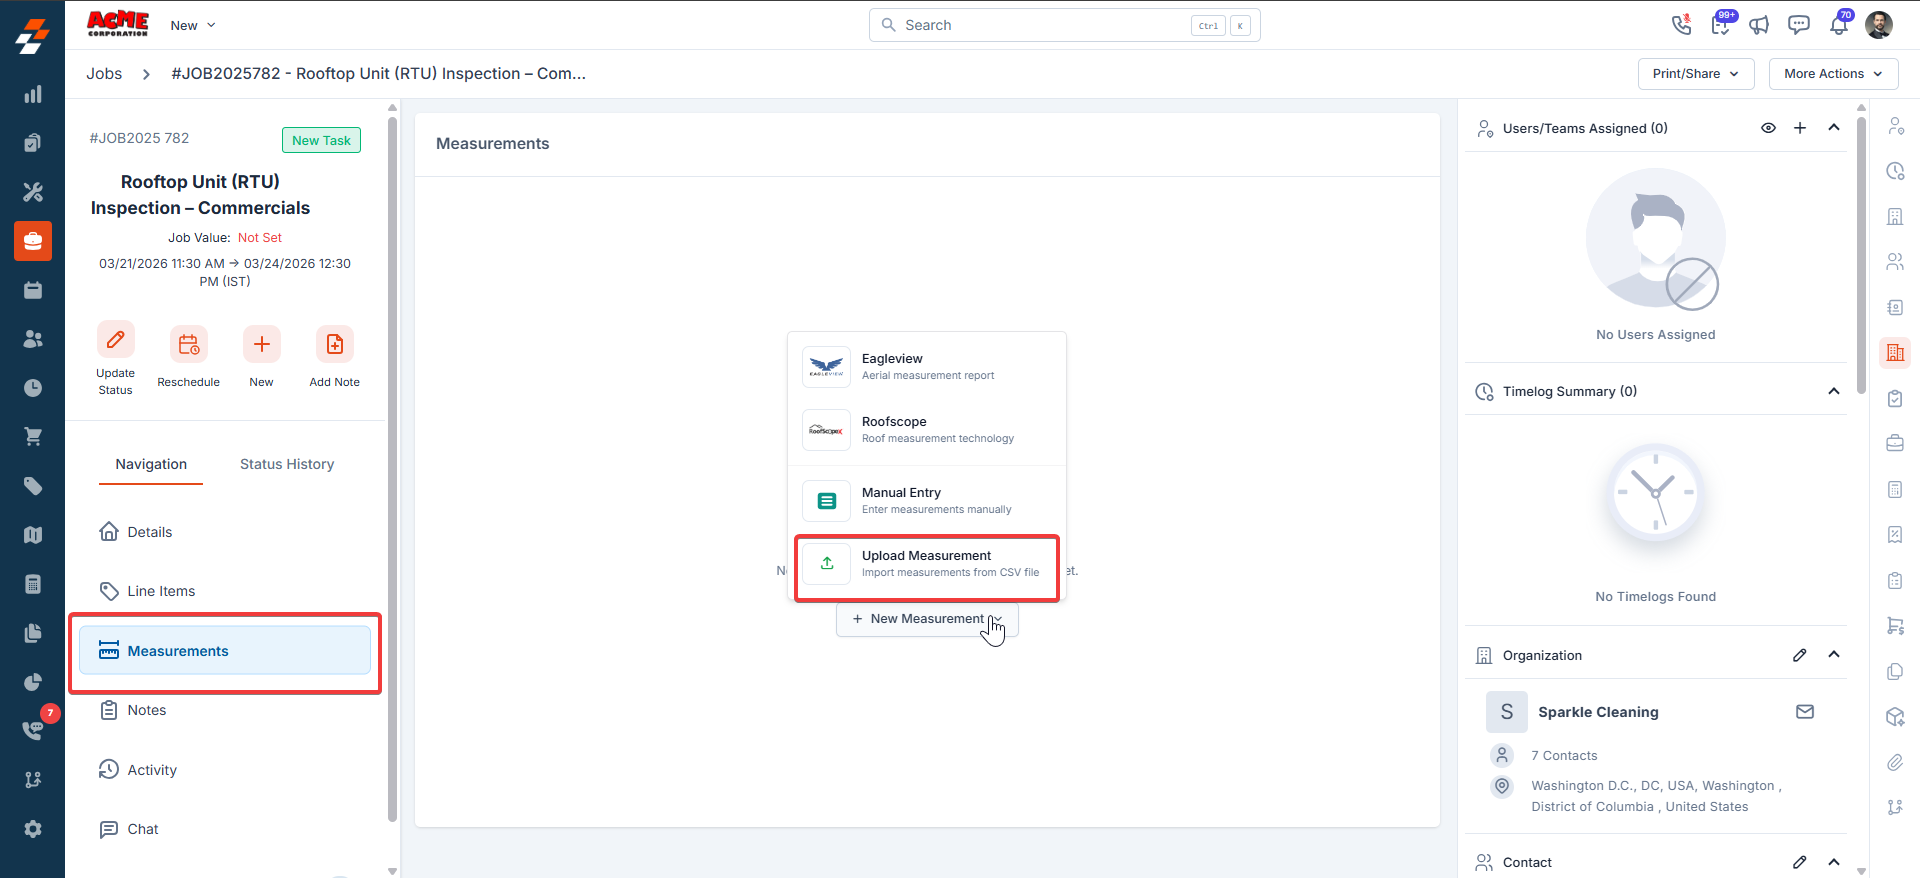This screenshot has height=878, width=1920.
Task: Click the right panel vertical scrollbar
Action: click(x=1861, y=255)
